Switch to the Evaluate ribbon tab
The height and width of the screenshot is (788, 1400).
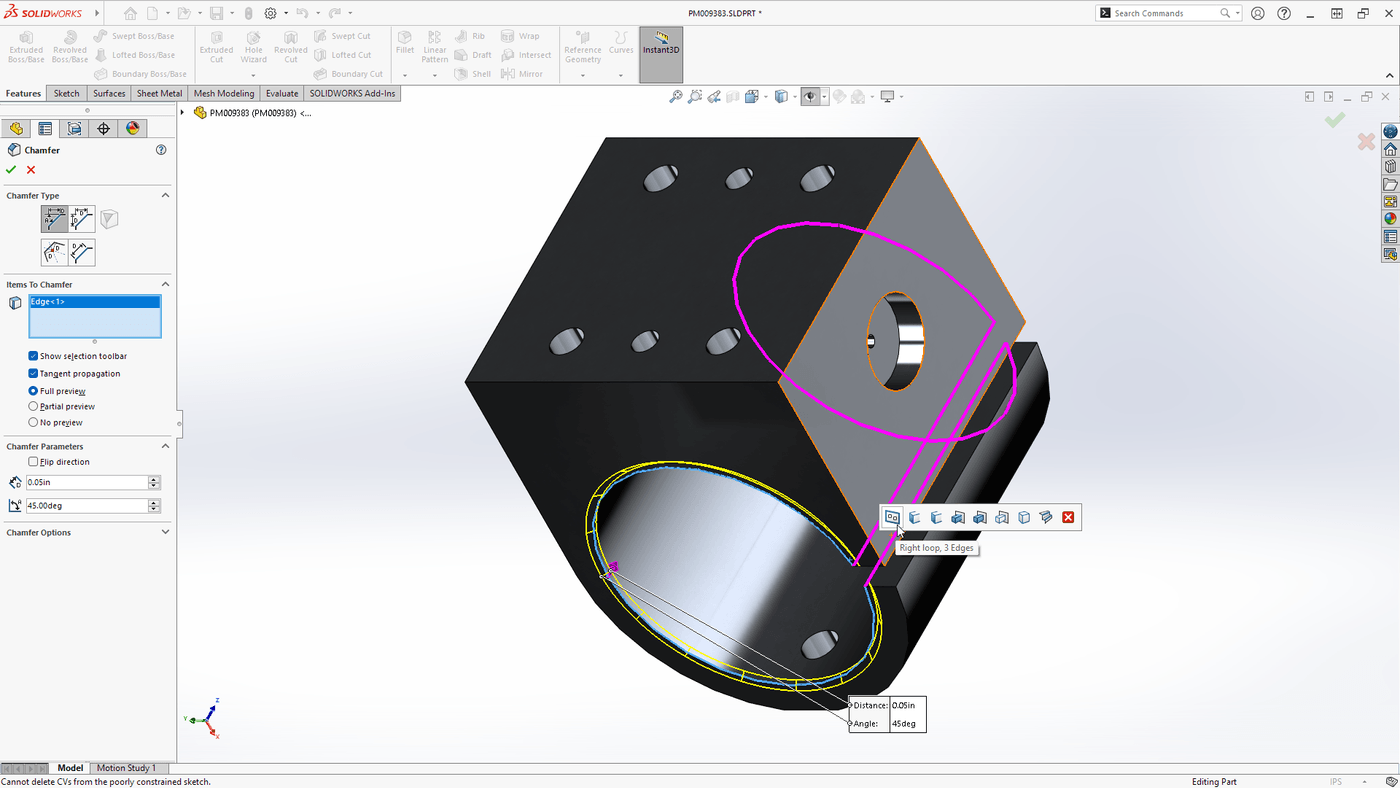pyautogui.click(x=281, y=92)
